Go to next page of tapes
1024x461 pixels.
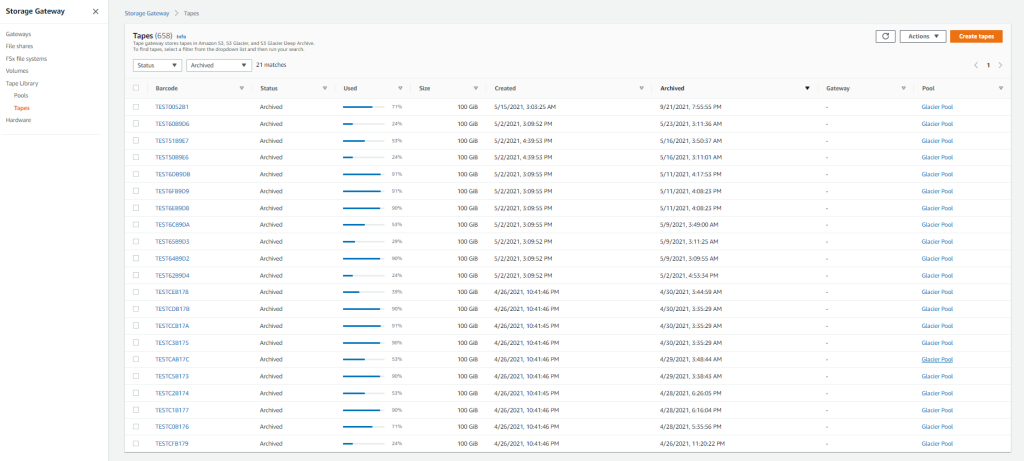pyautogui.click(x=1000, y=65)
